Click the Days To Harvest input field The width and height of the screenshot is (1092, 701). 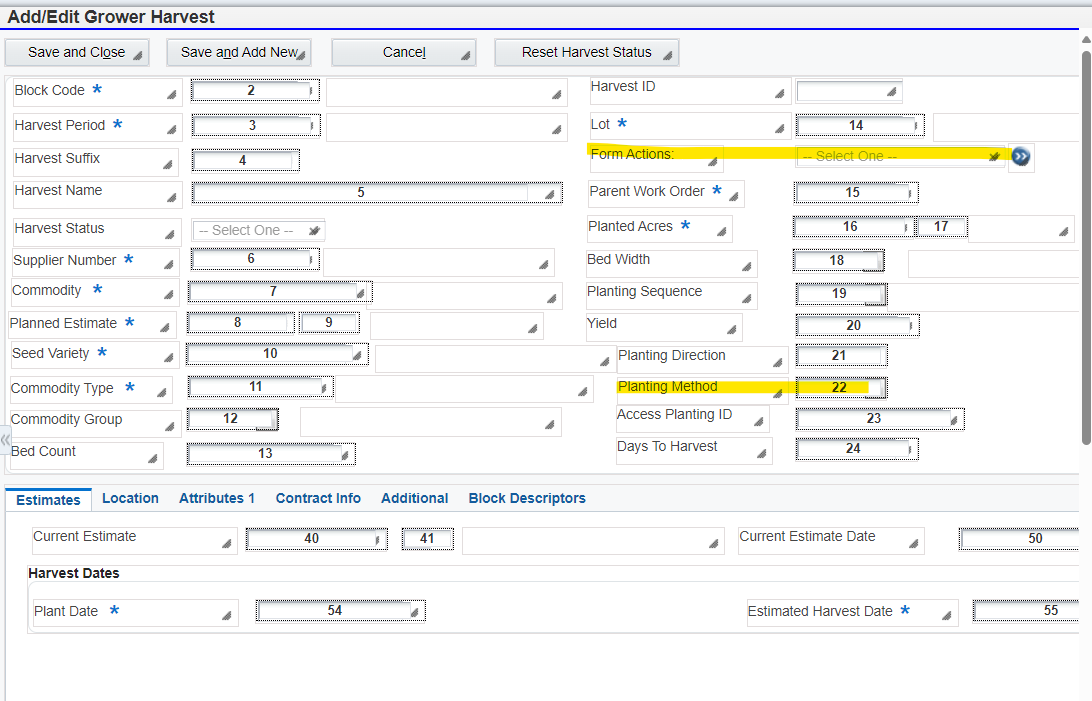point(857,449)
